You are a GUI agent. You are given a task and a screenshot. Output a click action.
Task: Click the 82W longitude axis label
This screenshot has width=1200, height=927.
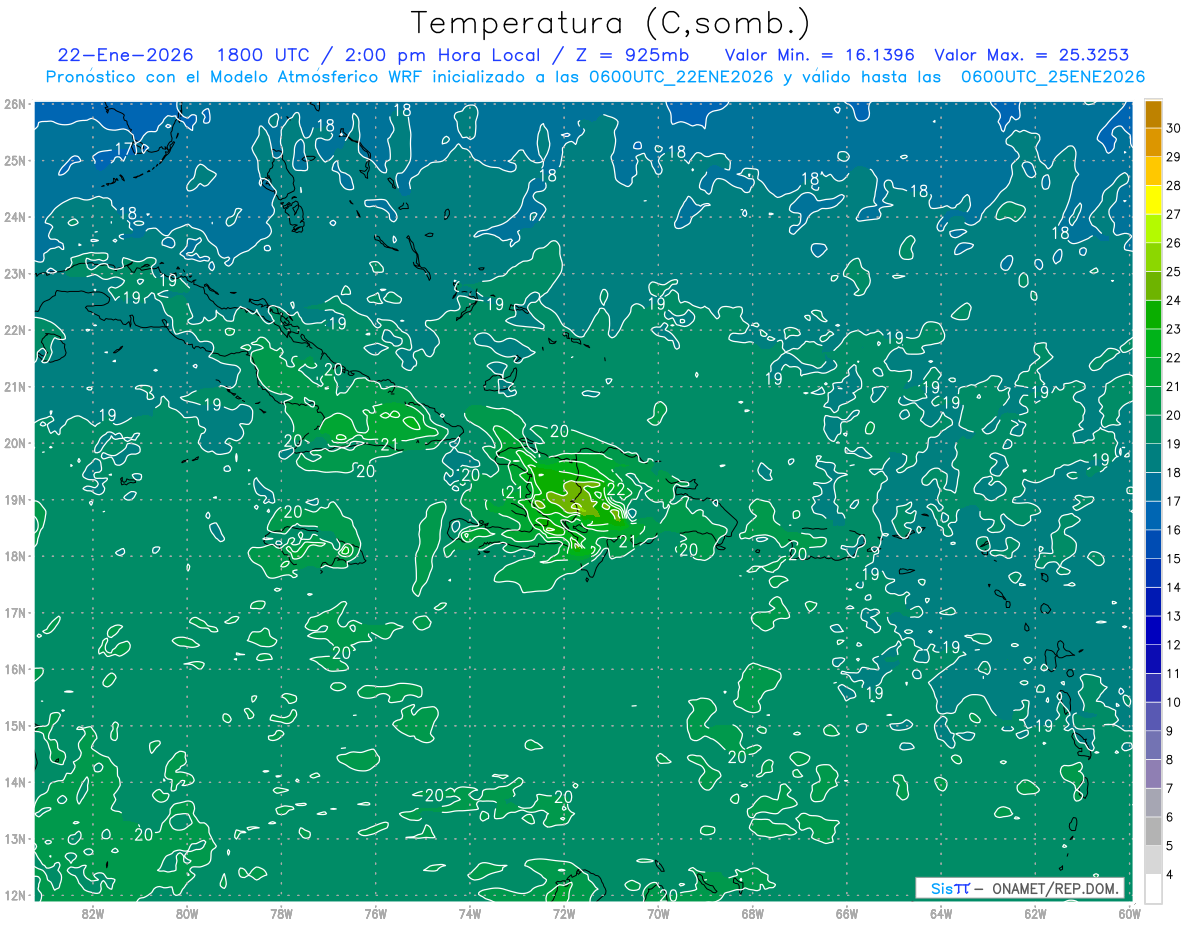pyautogui.click(x=93, y=913)
